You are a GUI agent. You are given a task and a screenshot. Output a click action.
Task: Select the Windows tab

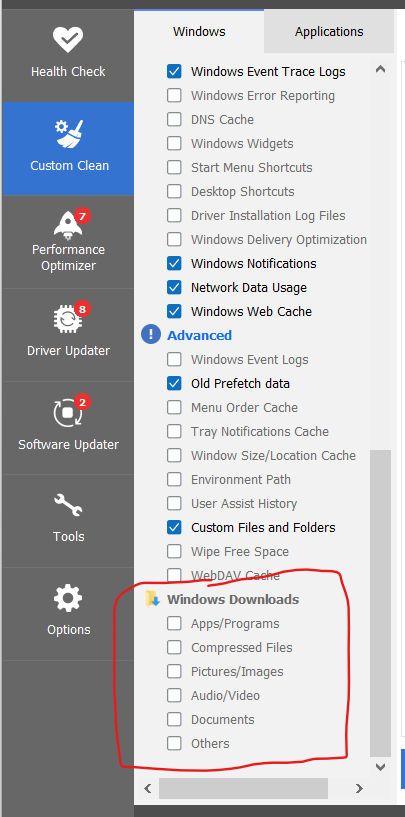(199, 31)
